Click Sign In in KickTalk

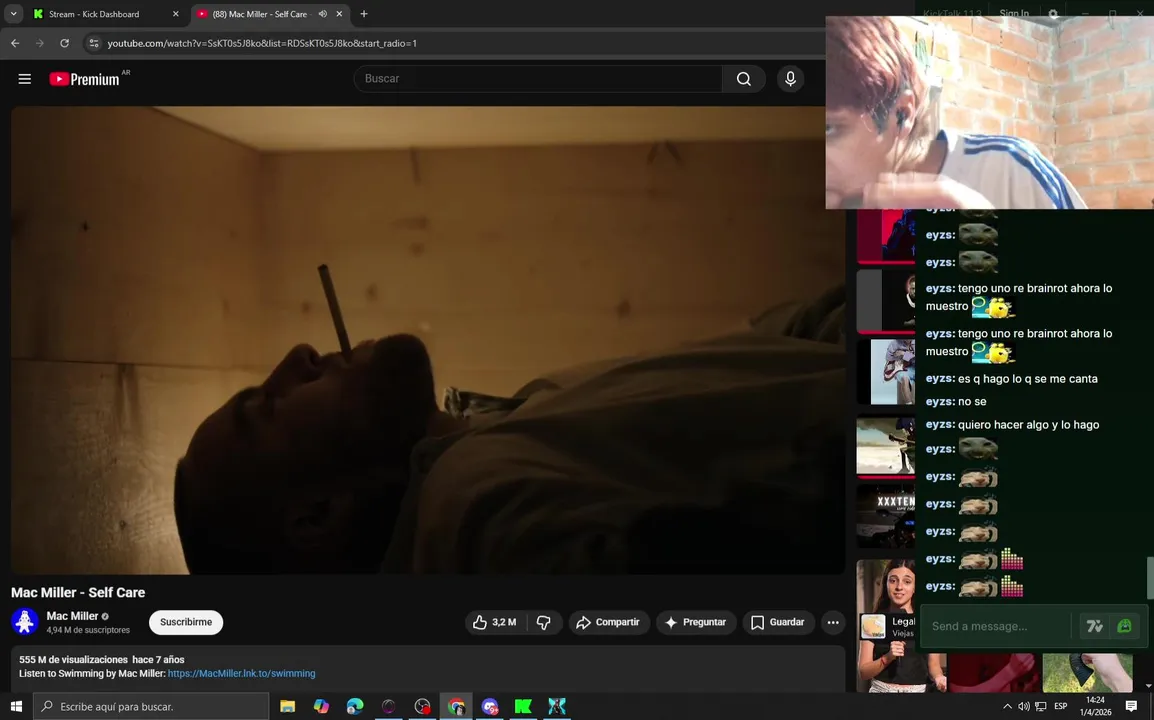point(1014,13)
